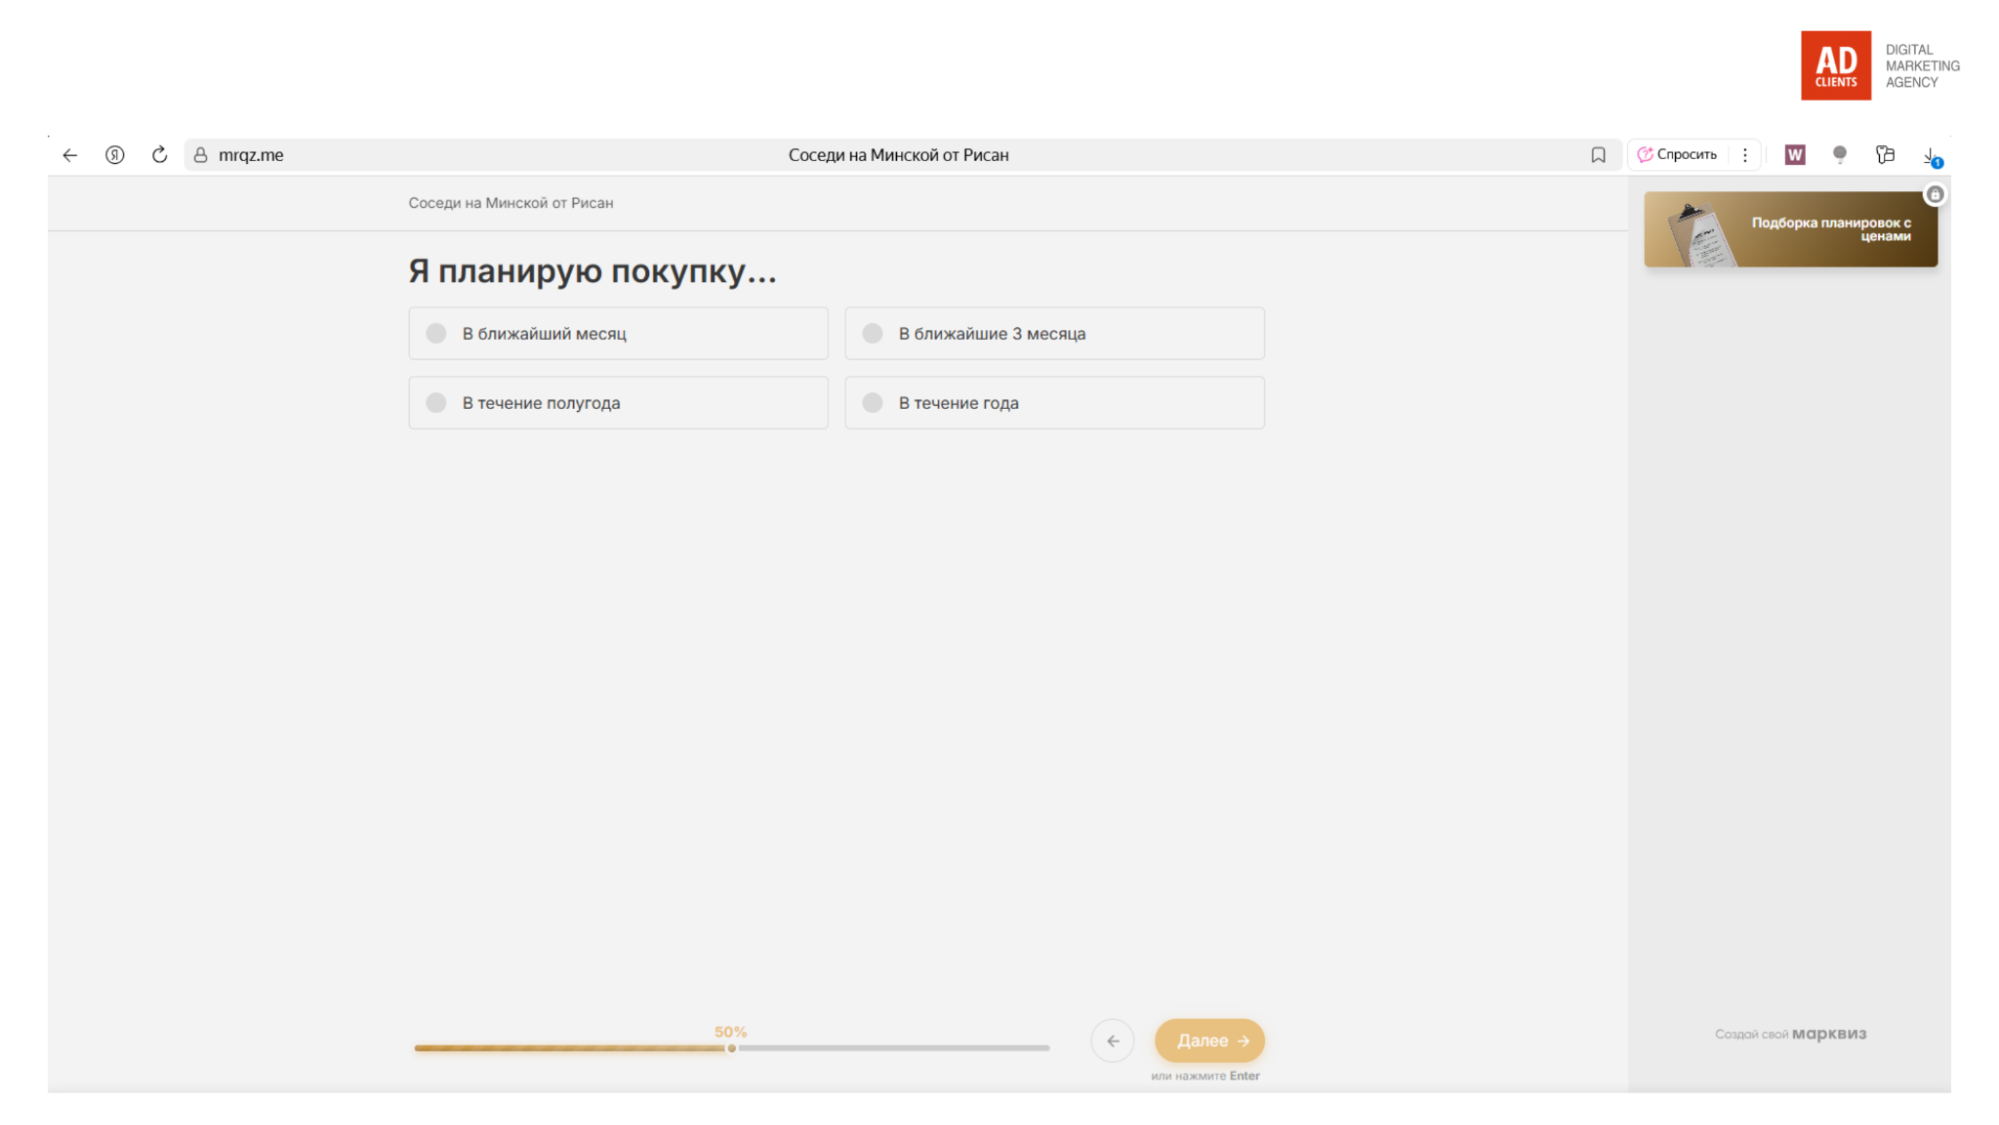Click the browser back arrow icon
This screenshot has height=1125, width=1999.
click(x=70, y=155)
